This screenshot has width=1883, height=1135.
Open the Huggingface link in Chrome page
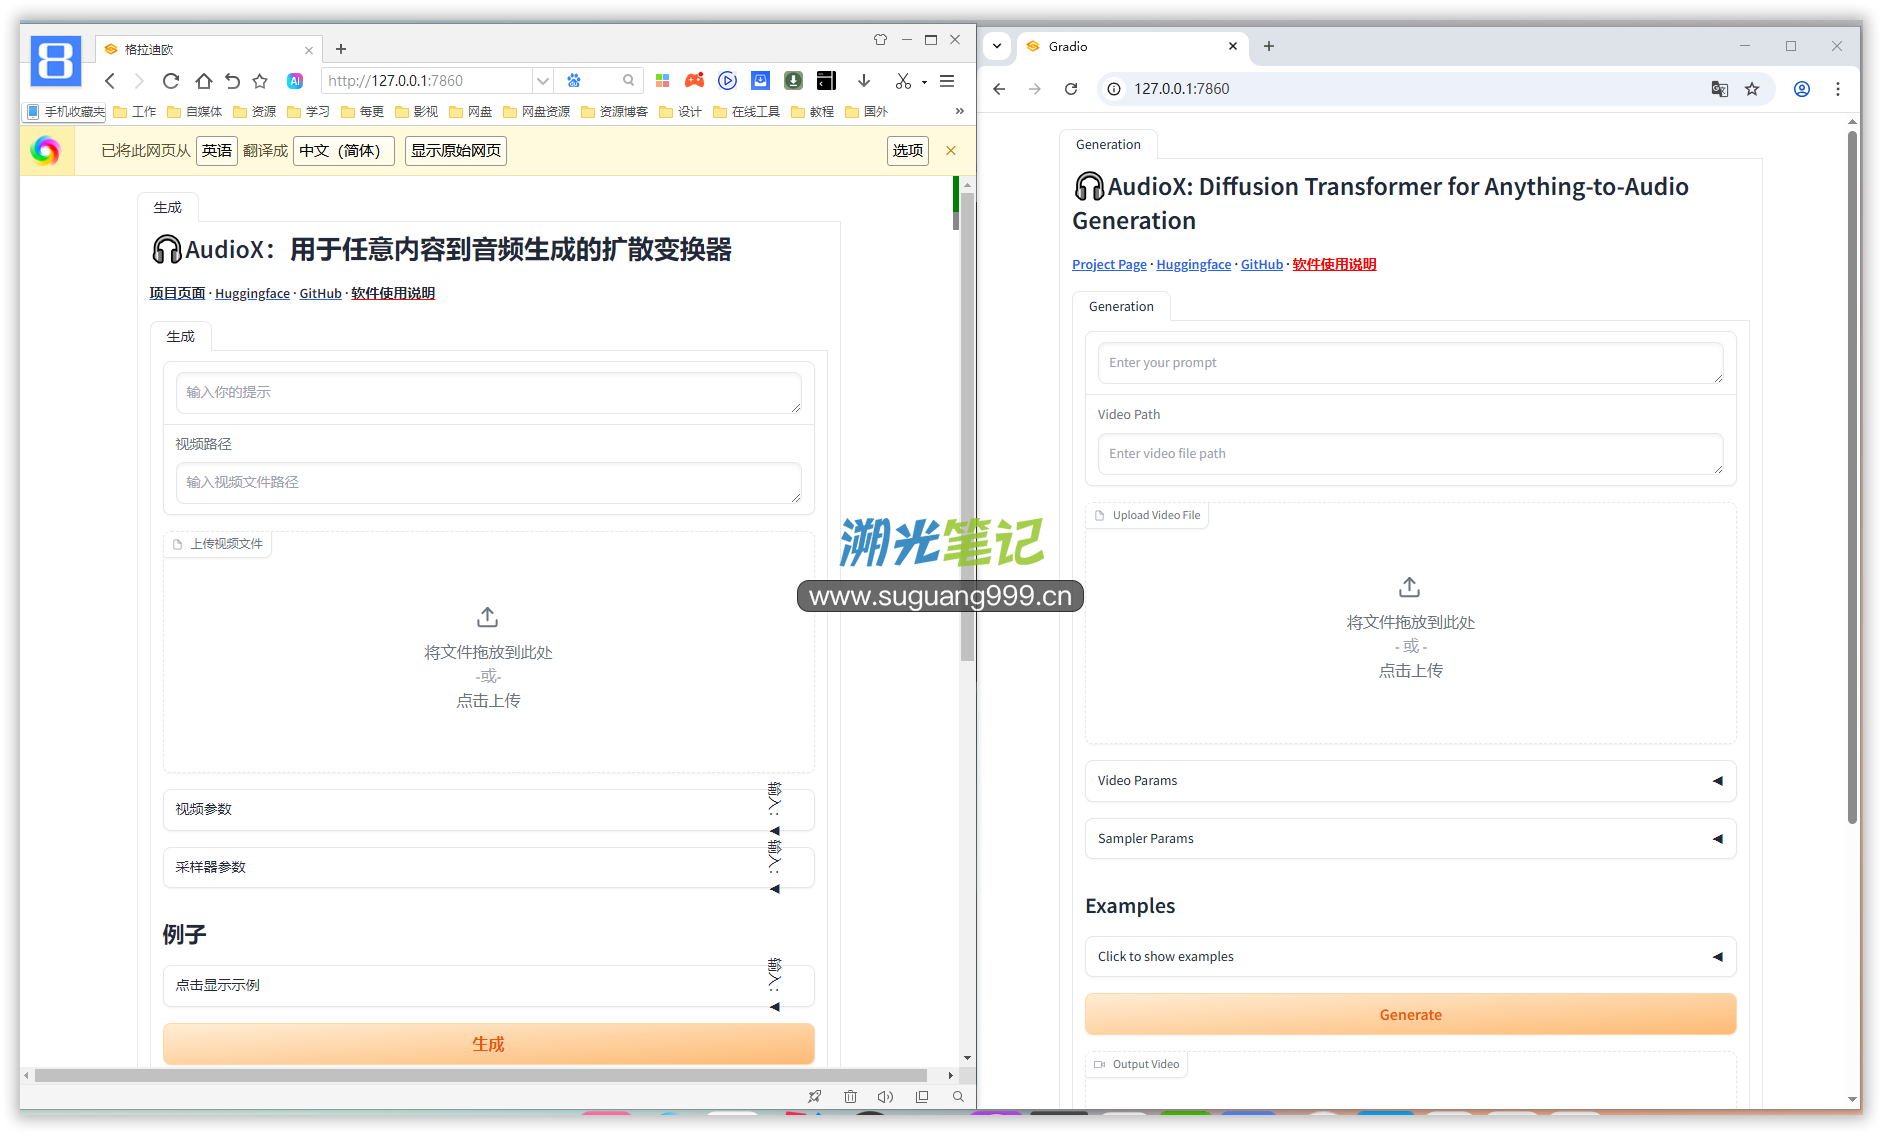pyautogui.click(x=1194, y=265)
